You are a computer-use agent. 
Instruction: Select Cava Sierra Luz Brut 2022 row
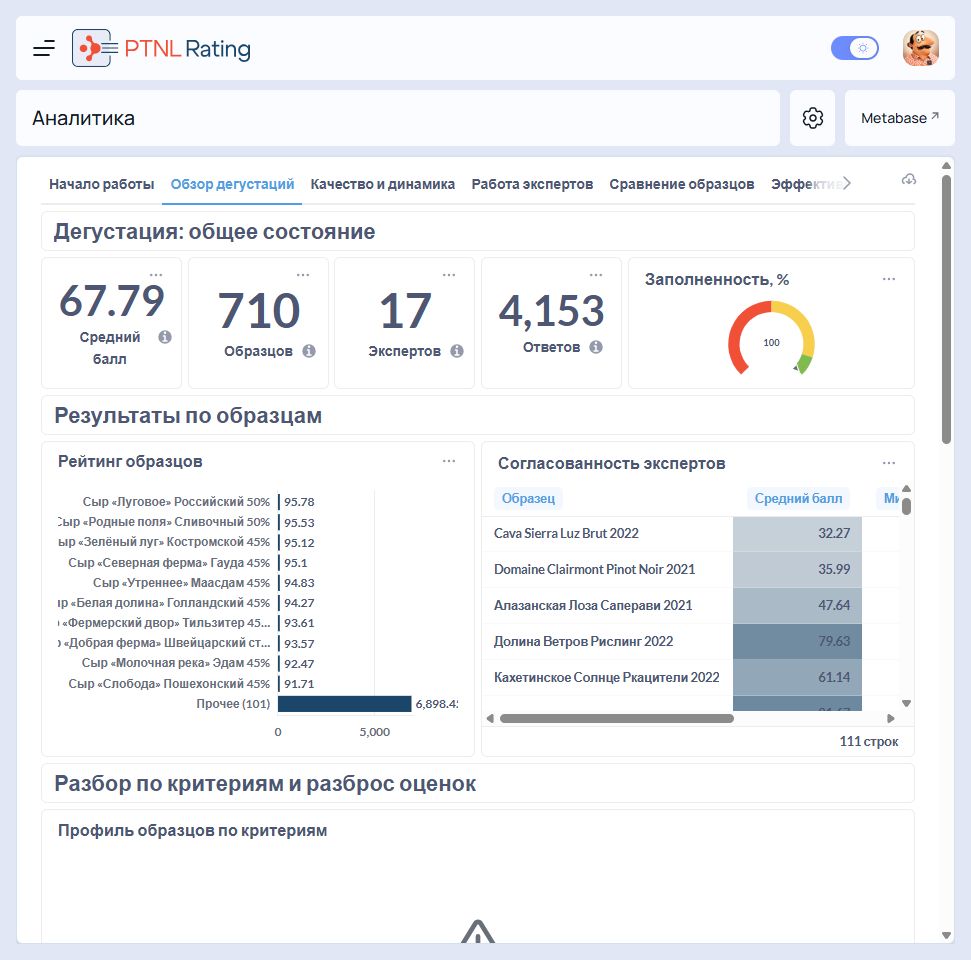690,533
